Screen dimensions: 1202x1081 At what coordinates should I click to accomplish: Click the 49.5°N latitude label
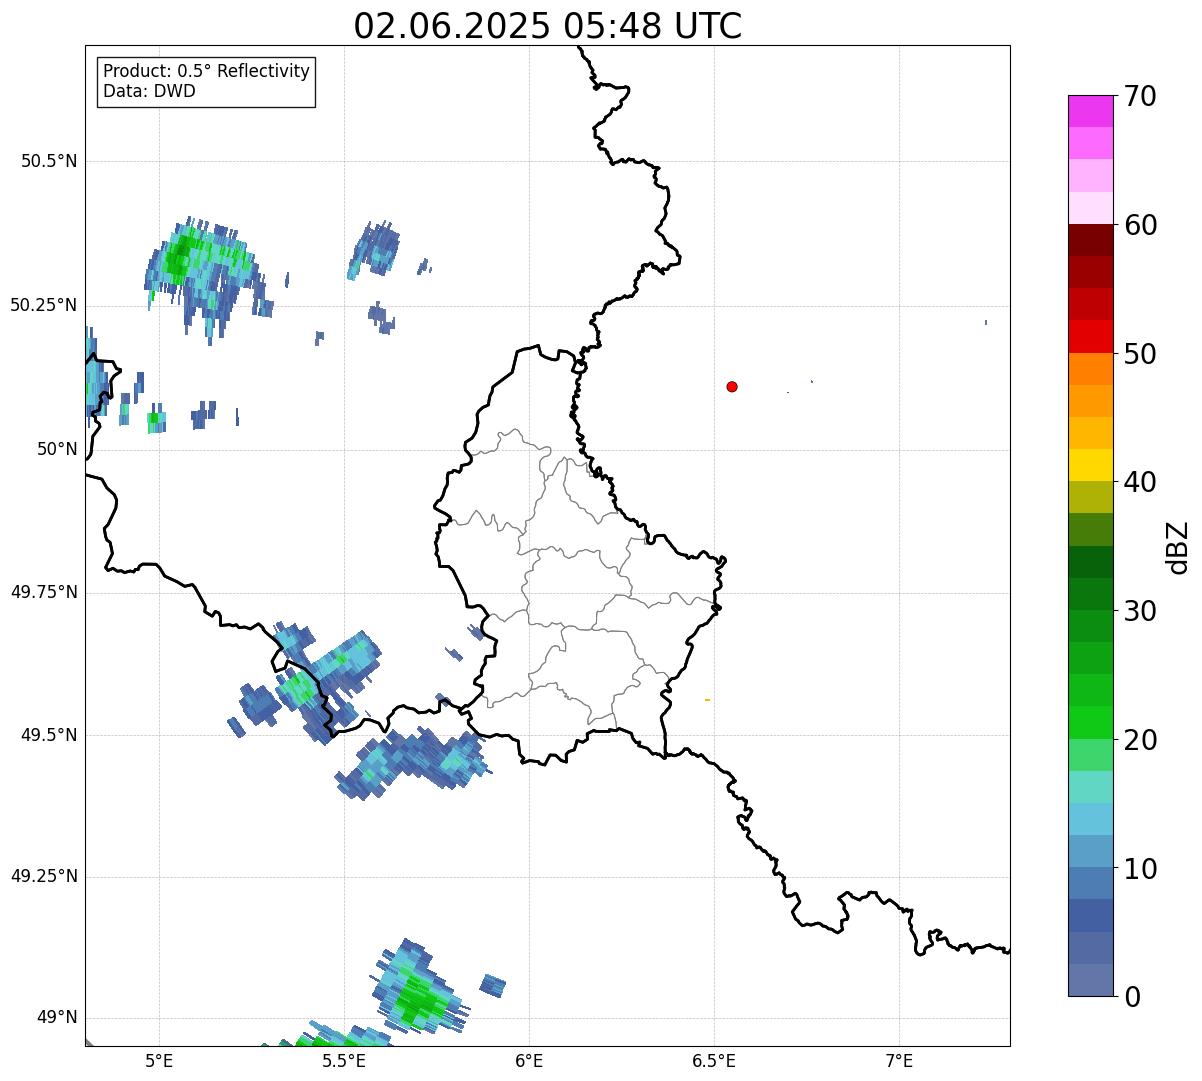(x=49, y=735)
